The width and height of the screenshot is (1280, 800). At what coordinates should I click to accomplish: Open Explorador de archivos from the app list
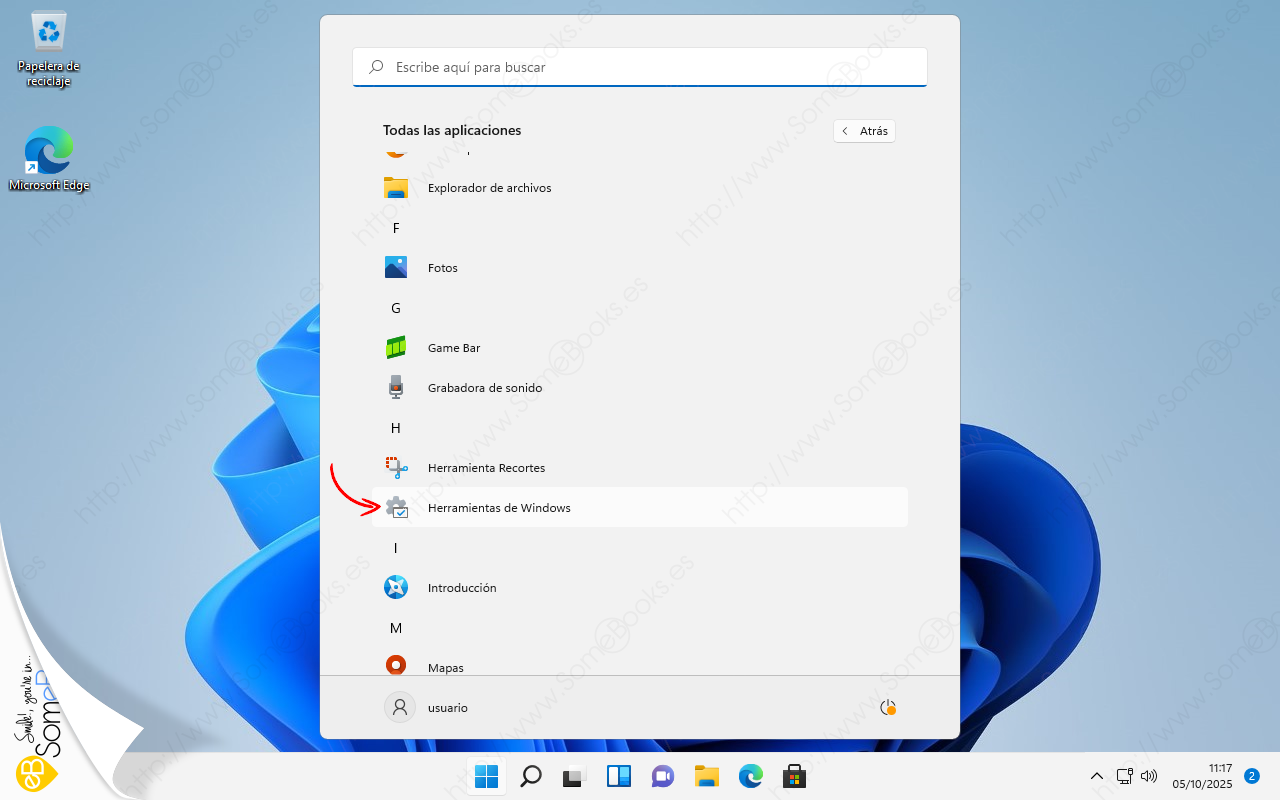(489, 188)
